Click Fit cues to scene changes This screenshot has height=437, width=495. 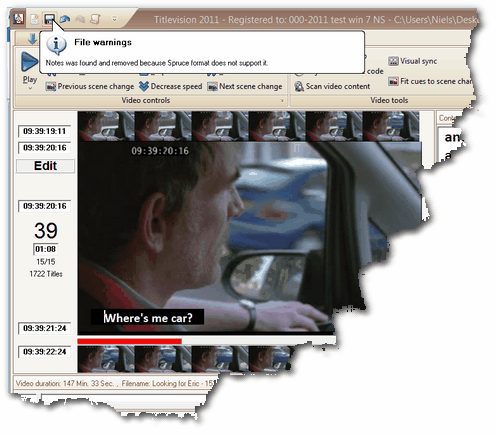coord(431,81)
